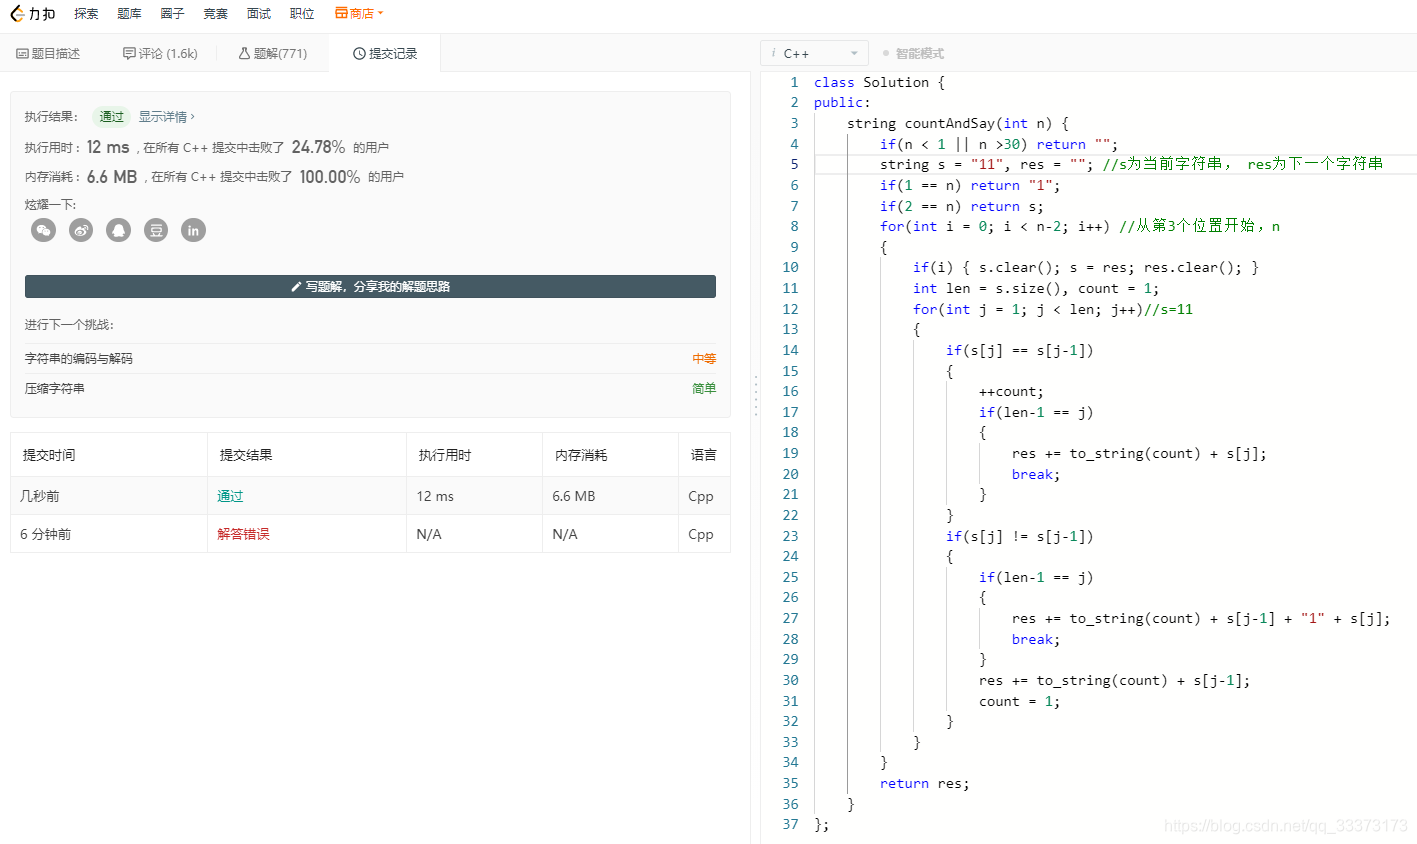The image size is (1417, 844).
Task: Click the 语言 column header
Action: pyautogui.click(x=704, y=455)
